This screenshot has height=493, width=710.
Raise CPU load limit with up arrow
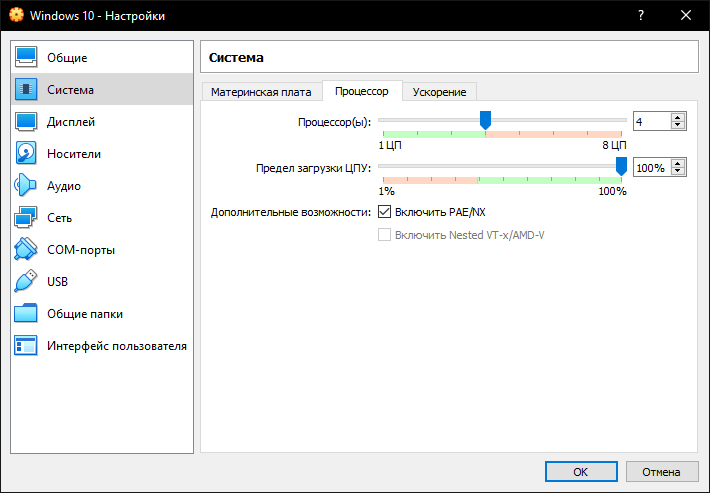point(677,163)
